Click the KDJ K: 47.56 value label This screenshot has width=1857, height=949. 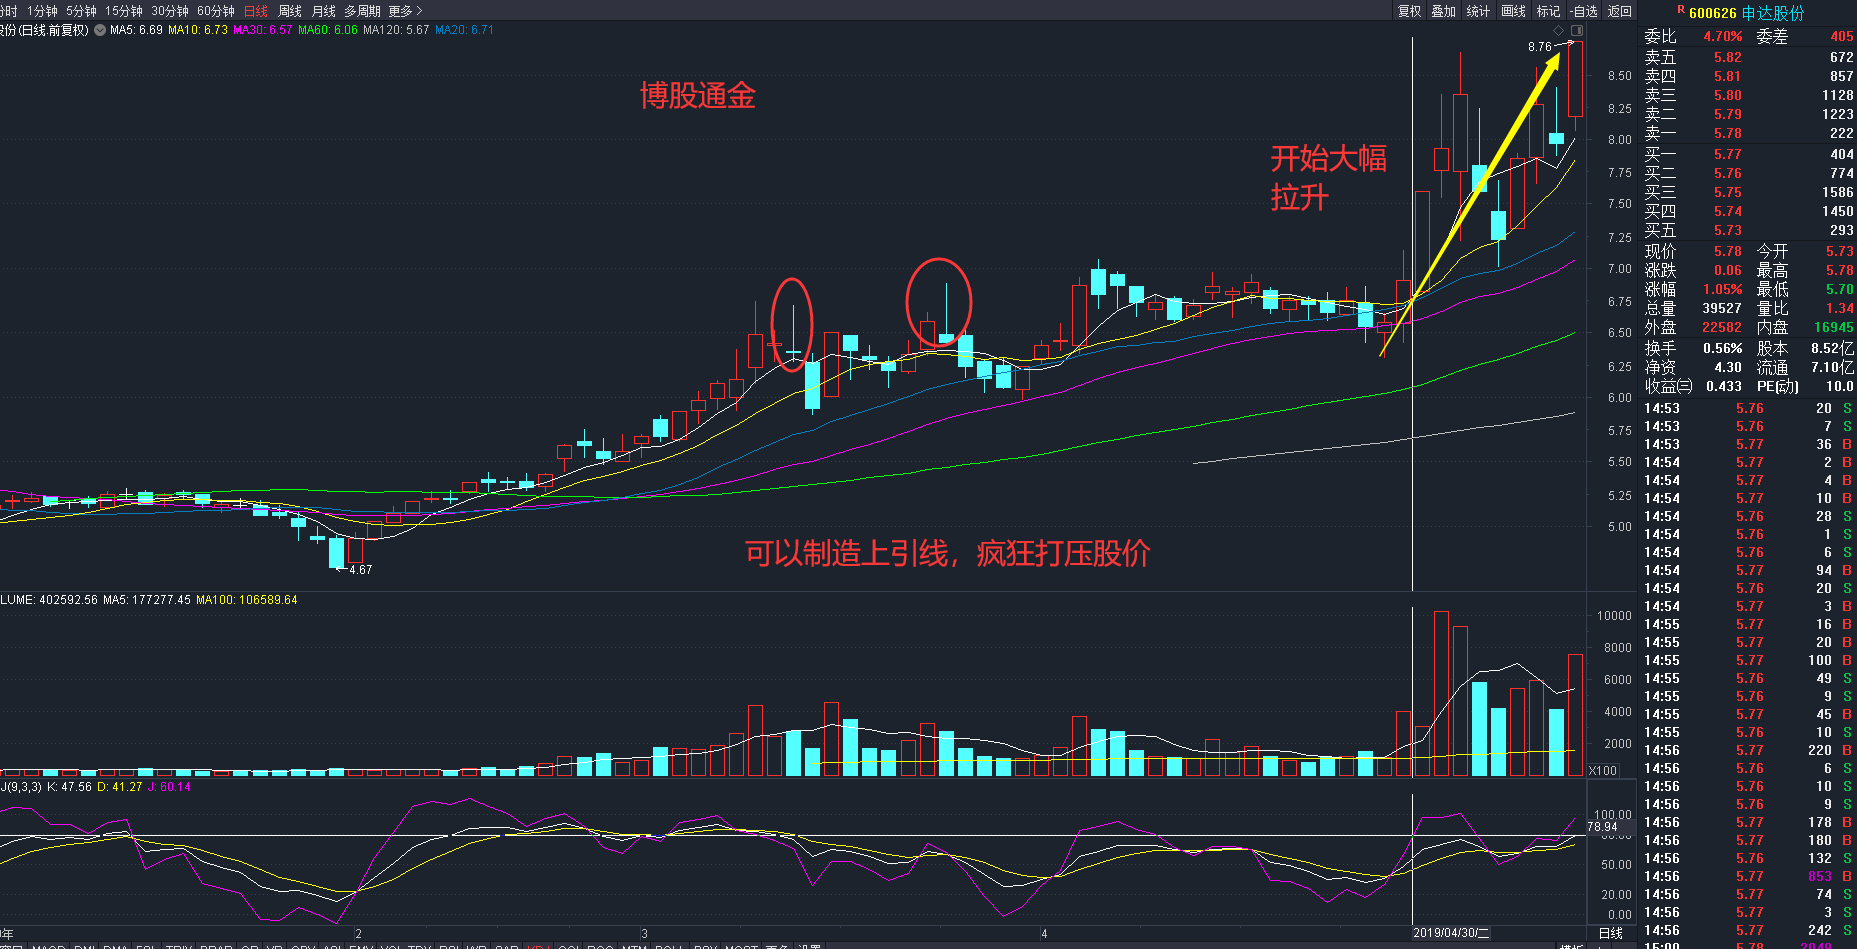[x=70, y=787]
